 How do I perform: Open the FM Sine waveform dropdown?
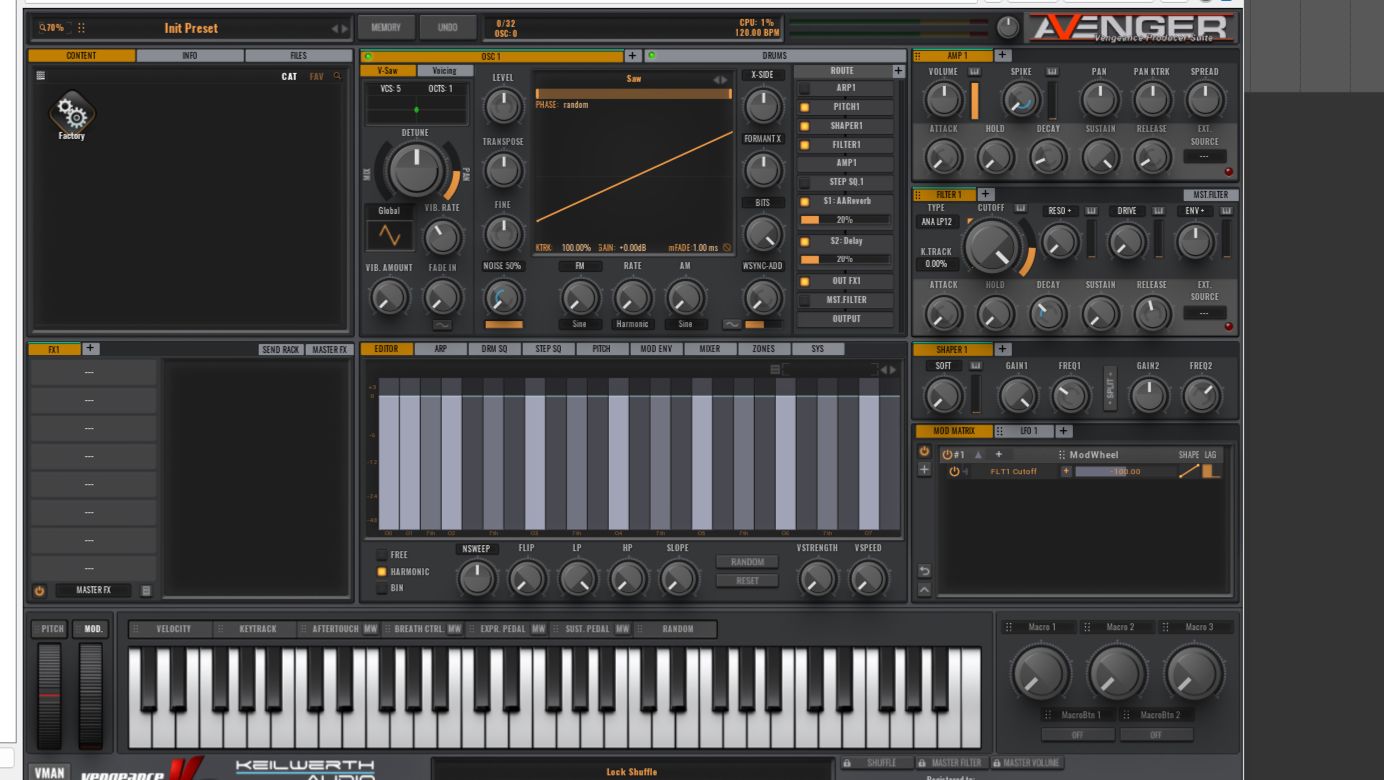pos(580,324)
